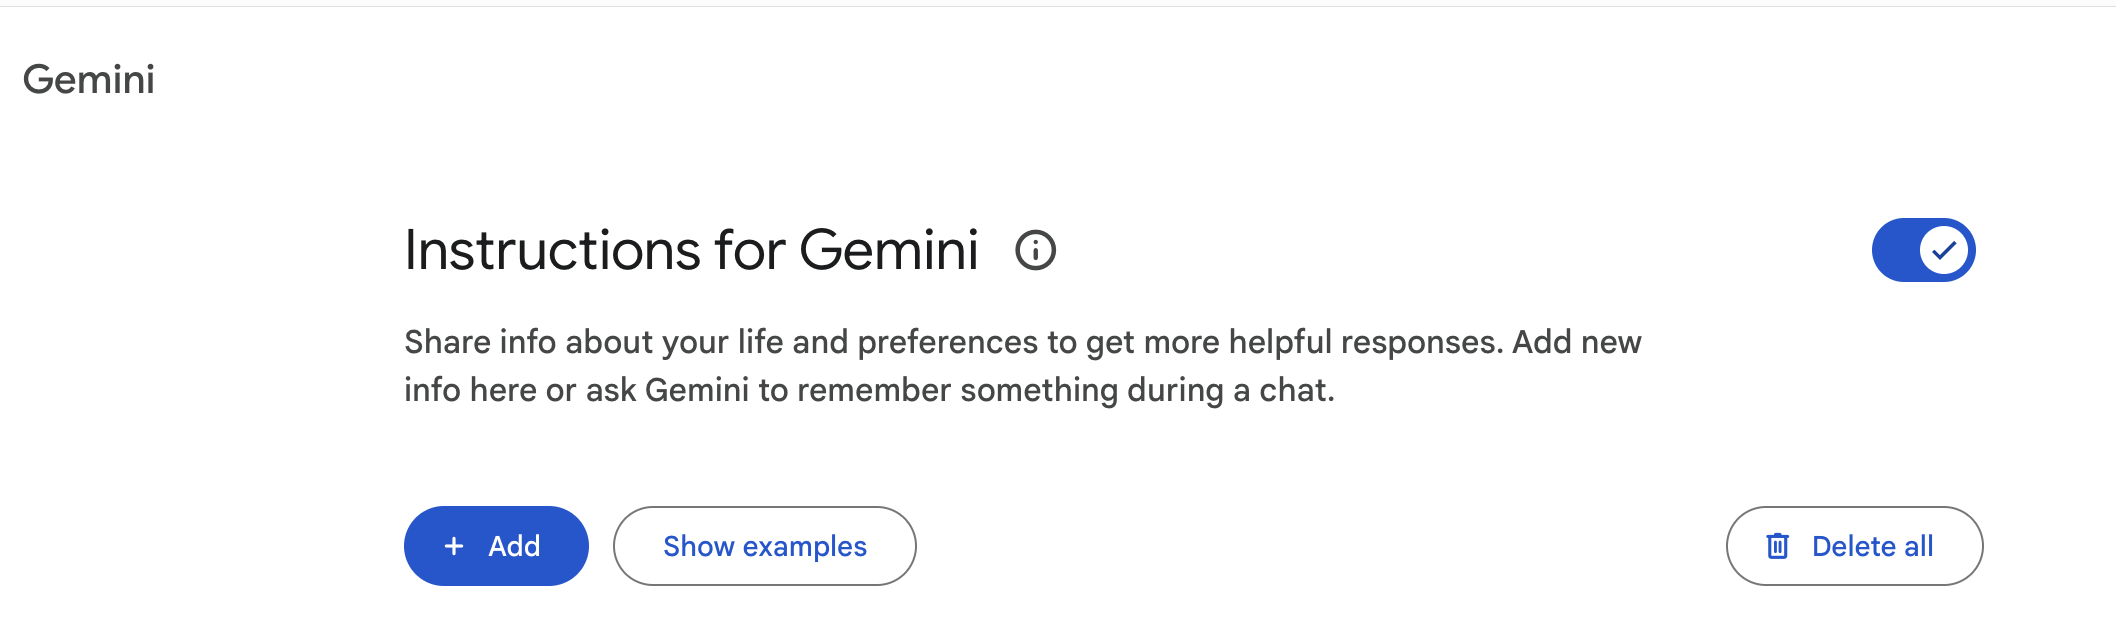
Task: Click the plus icon in the Add button
Action: click(x=454, y=546)
